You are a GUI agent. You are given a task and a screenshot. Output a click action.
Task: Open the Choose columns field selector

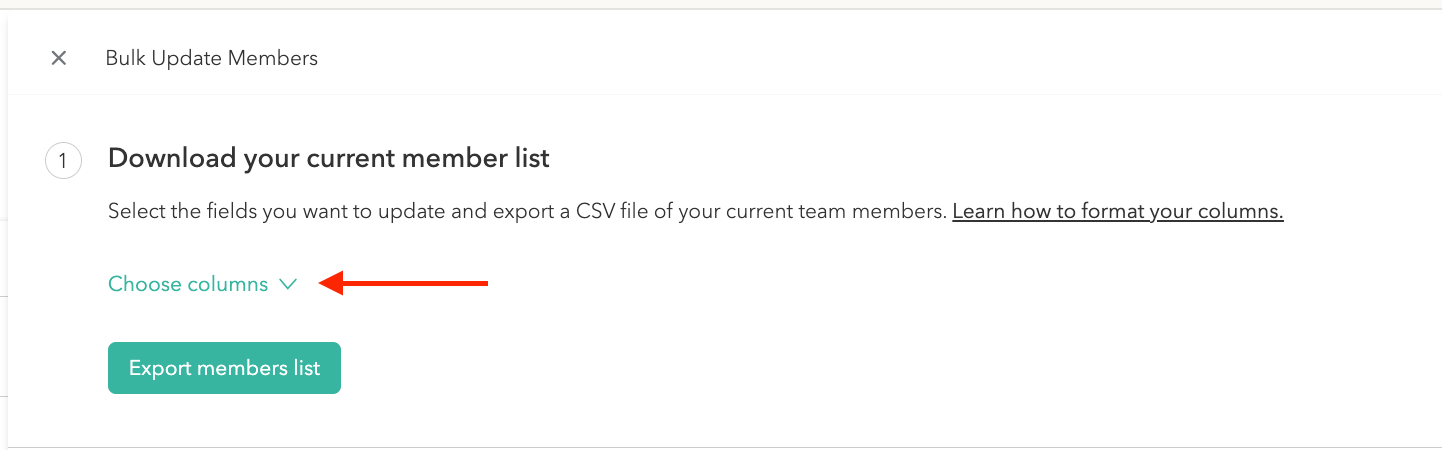[203, 284]
